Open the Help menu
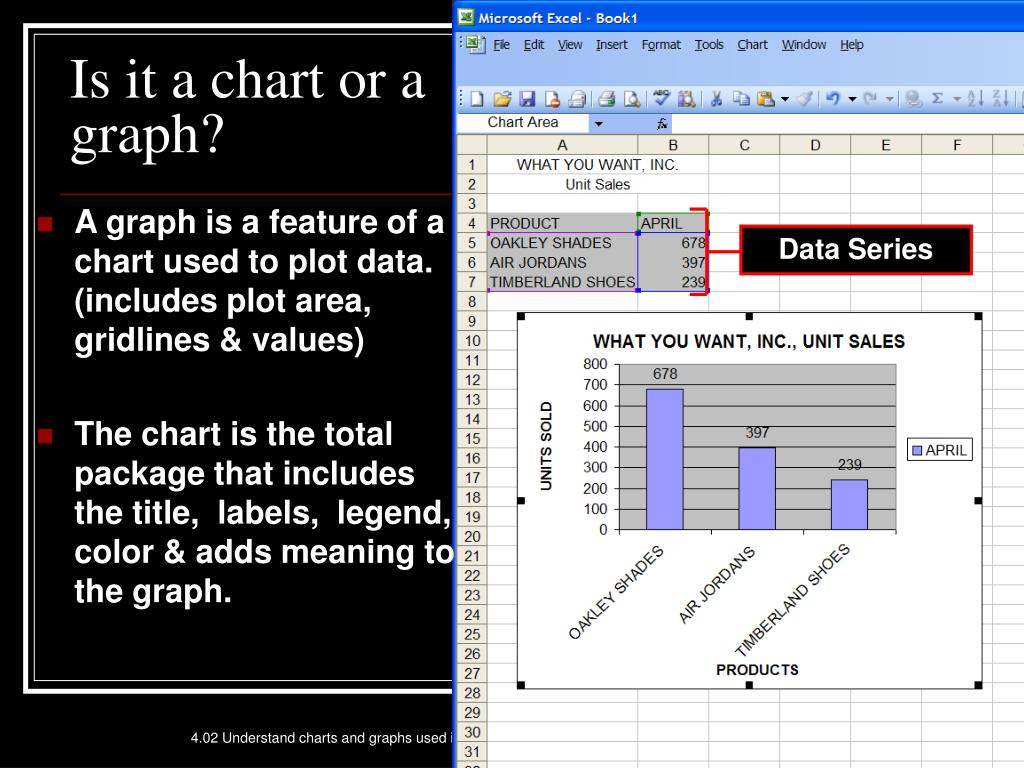1024x768 pixels. [852, 44]
